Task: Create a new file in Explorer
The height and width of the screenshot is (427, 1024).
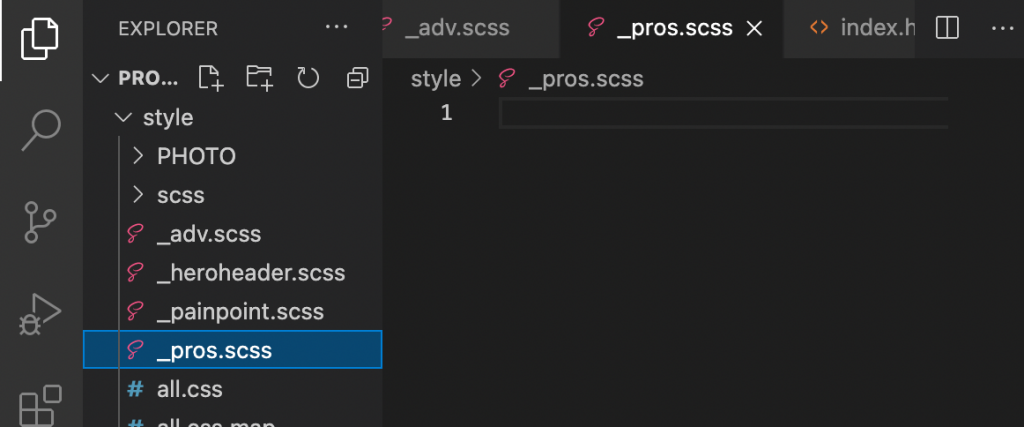Action: (209, 78)
